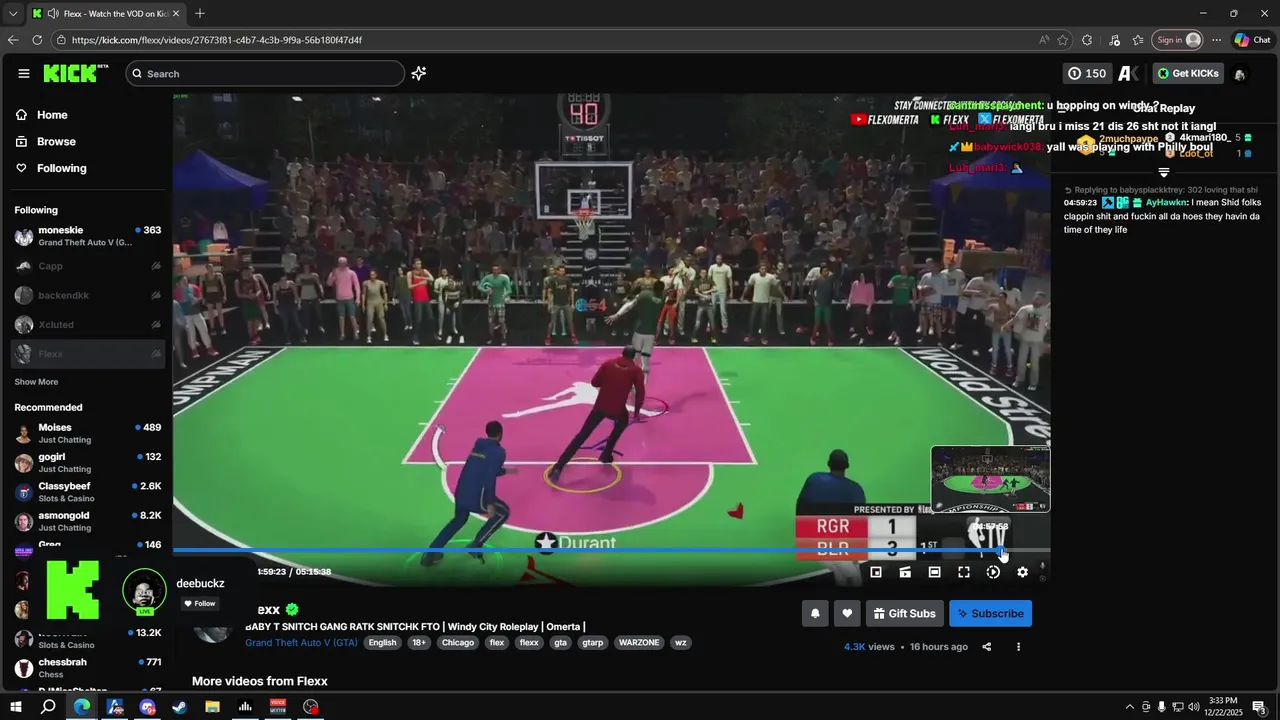This screenshot has width=1280, height=720.
Task: Click the kick.com address bar URL
Action: coord(217,40)
